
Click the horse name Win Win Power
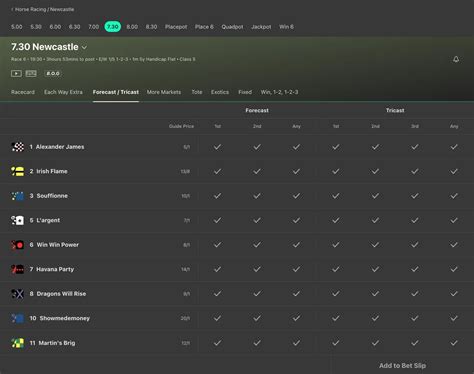pyautogui.click(x=58, y=245)
